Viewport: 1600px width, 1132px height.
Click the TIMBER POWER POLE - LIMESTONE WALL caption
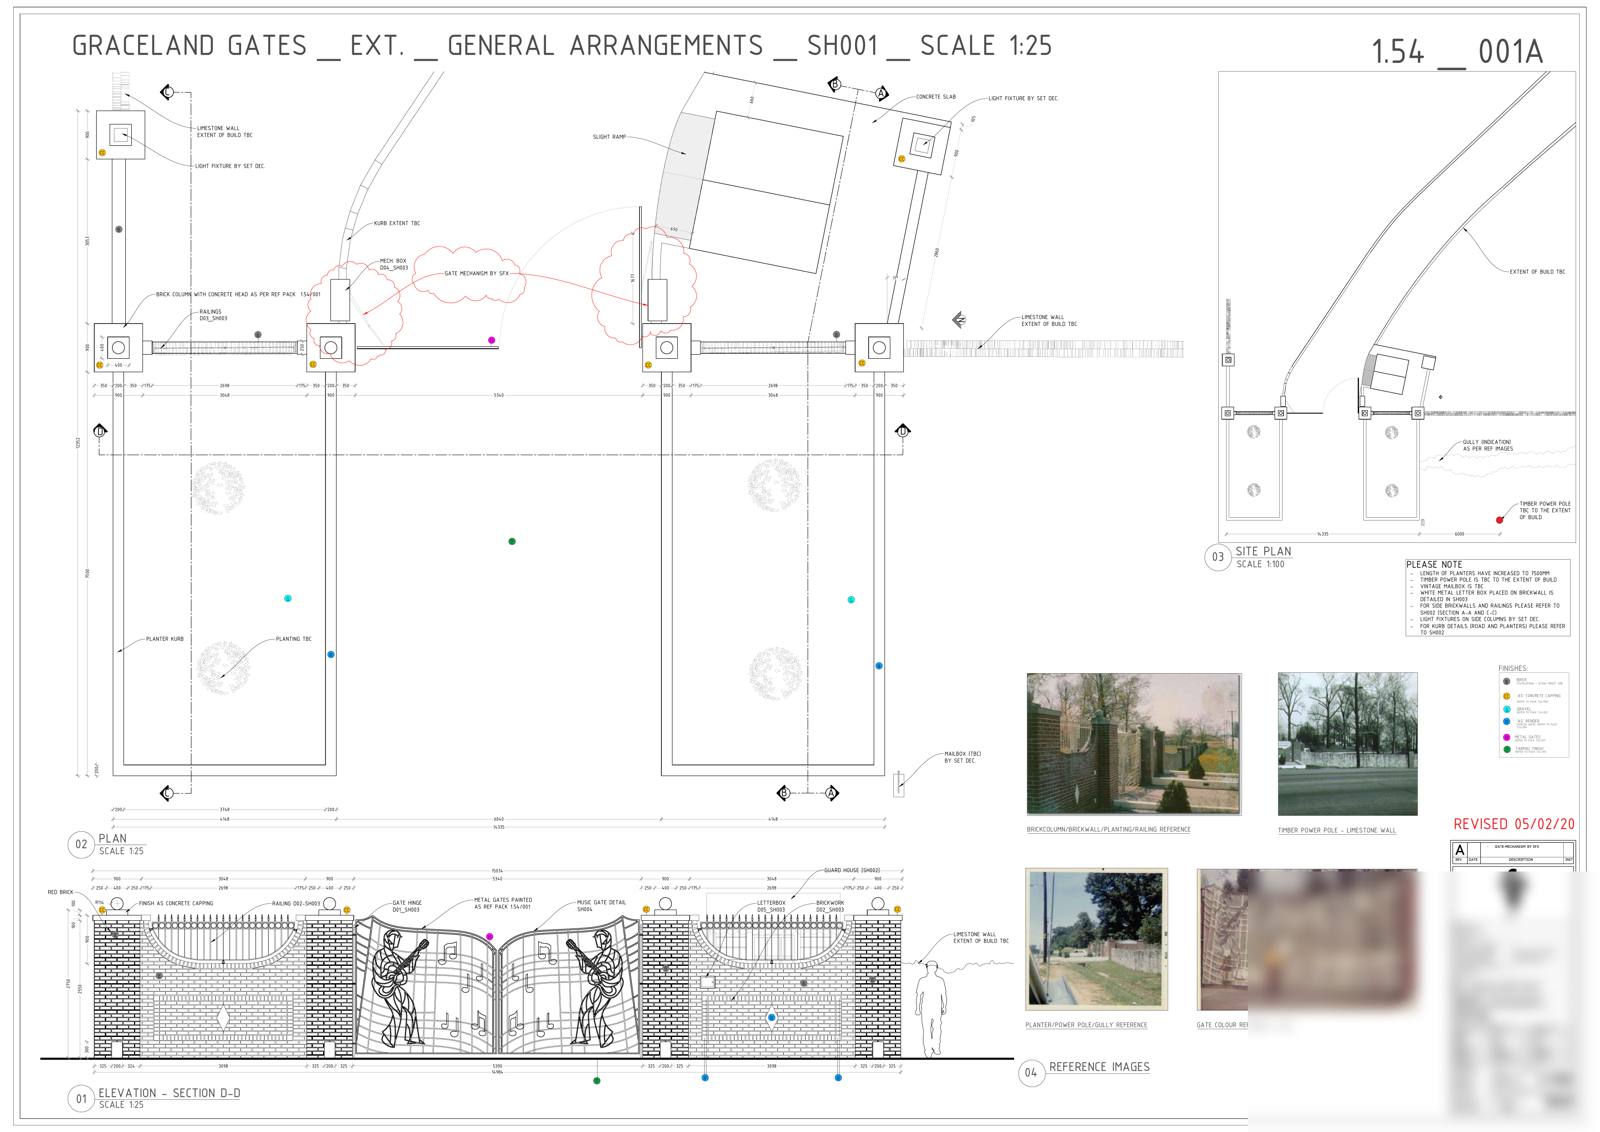point(1337,830)
